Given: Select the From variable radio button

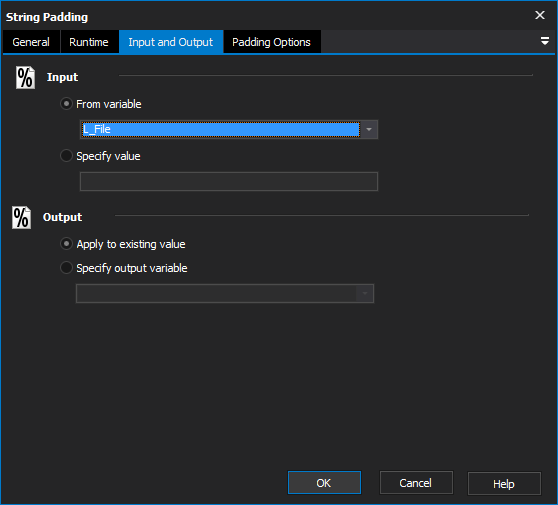Looking at the screenshot, I should click(x=66, y=104).
